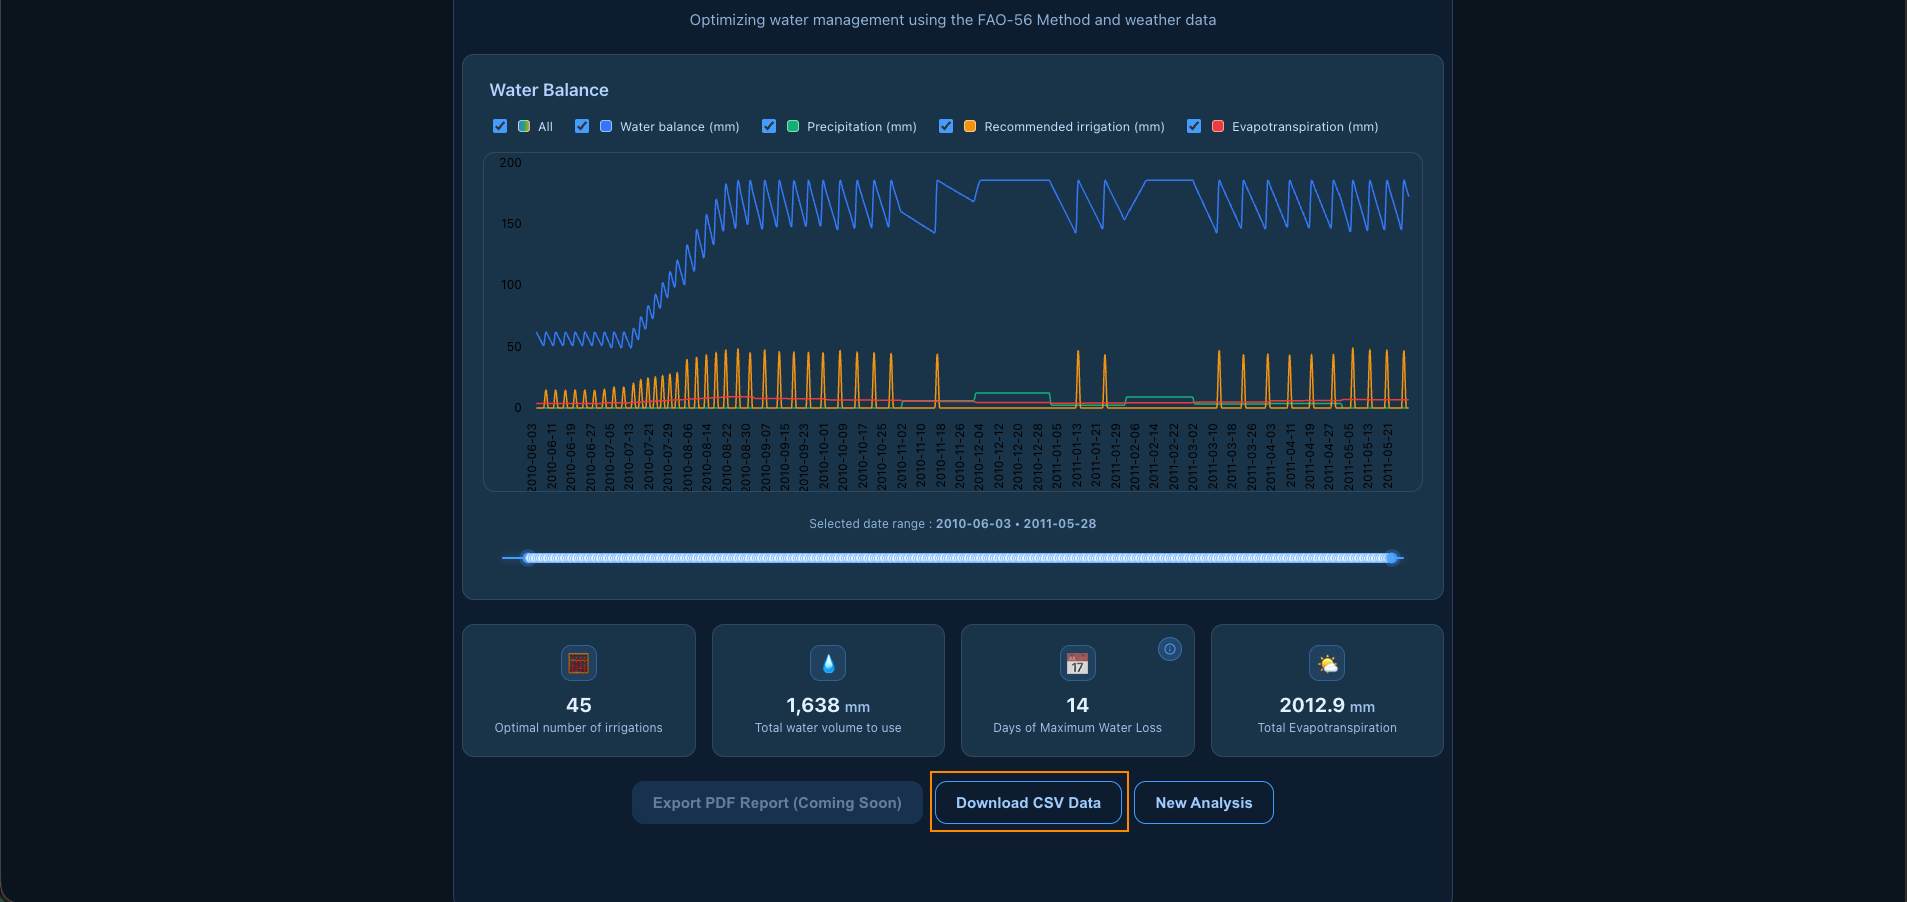Click the Total water volume to use card

(x=828, y=690)
